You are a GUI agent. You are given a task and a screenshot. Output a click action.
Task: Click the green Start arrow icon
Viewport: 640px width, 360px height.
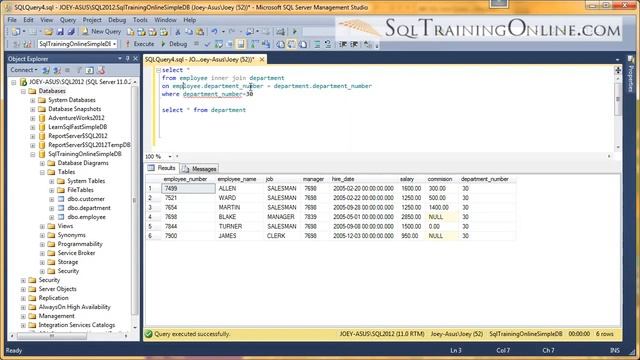295,31
